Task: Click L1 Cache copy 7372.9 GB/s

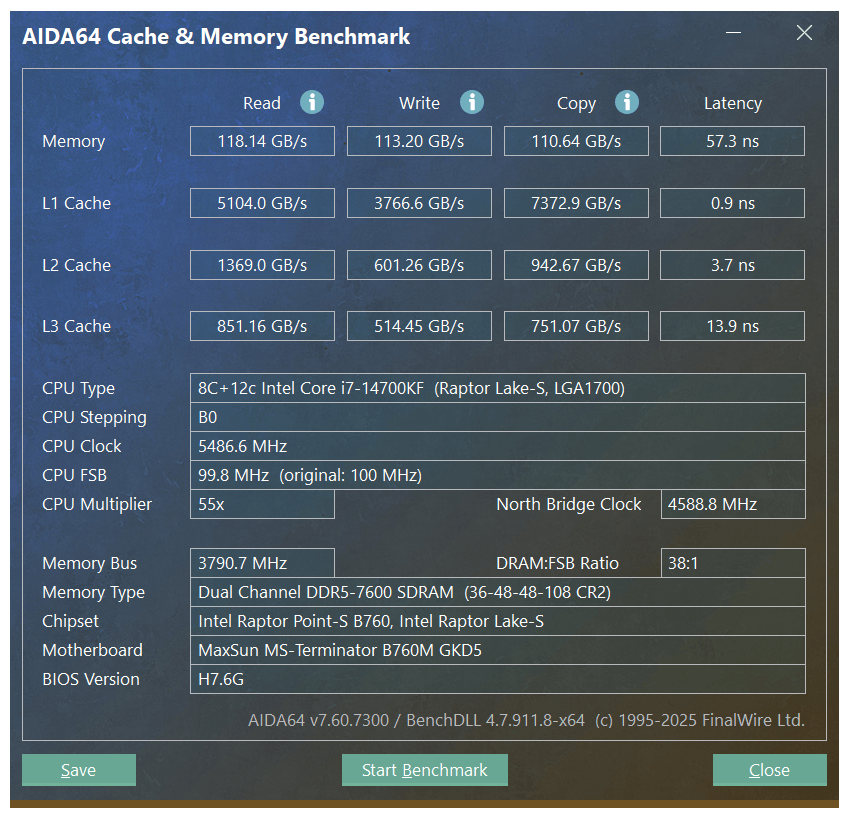Action: point(576,203)
